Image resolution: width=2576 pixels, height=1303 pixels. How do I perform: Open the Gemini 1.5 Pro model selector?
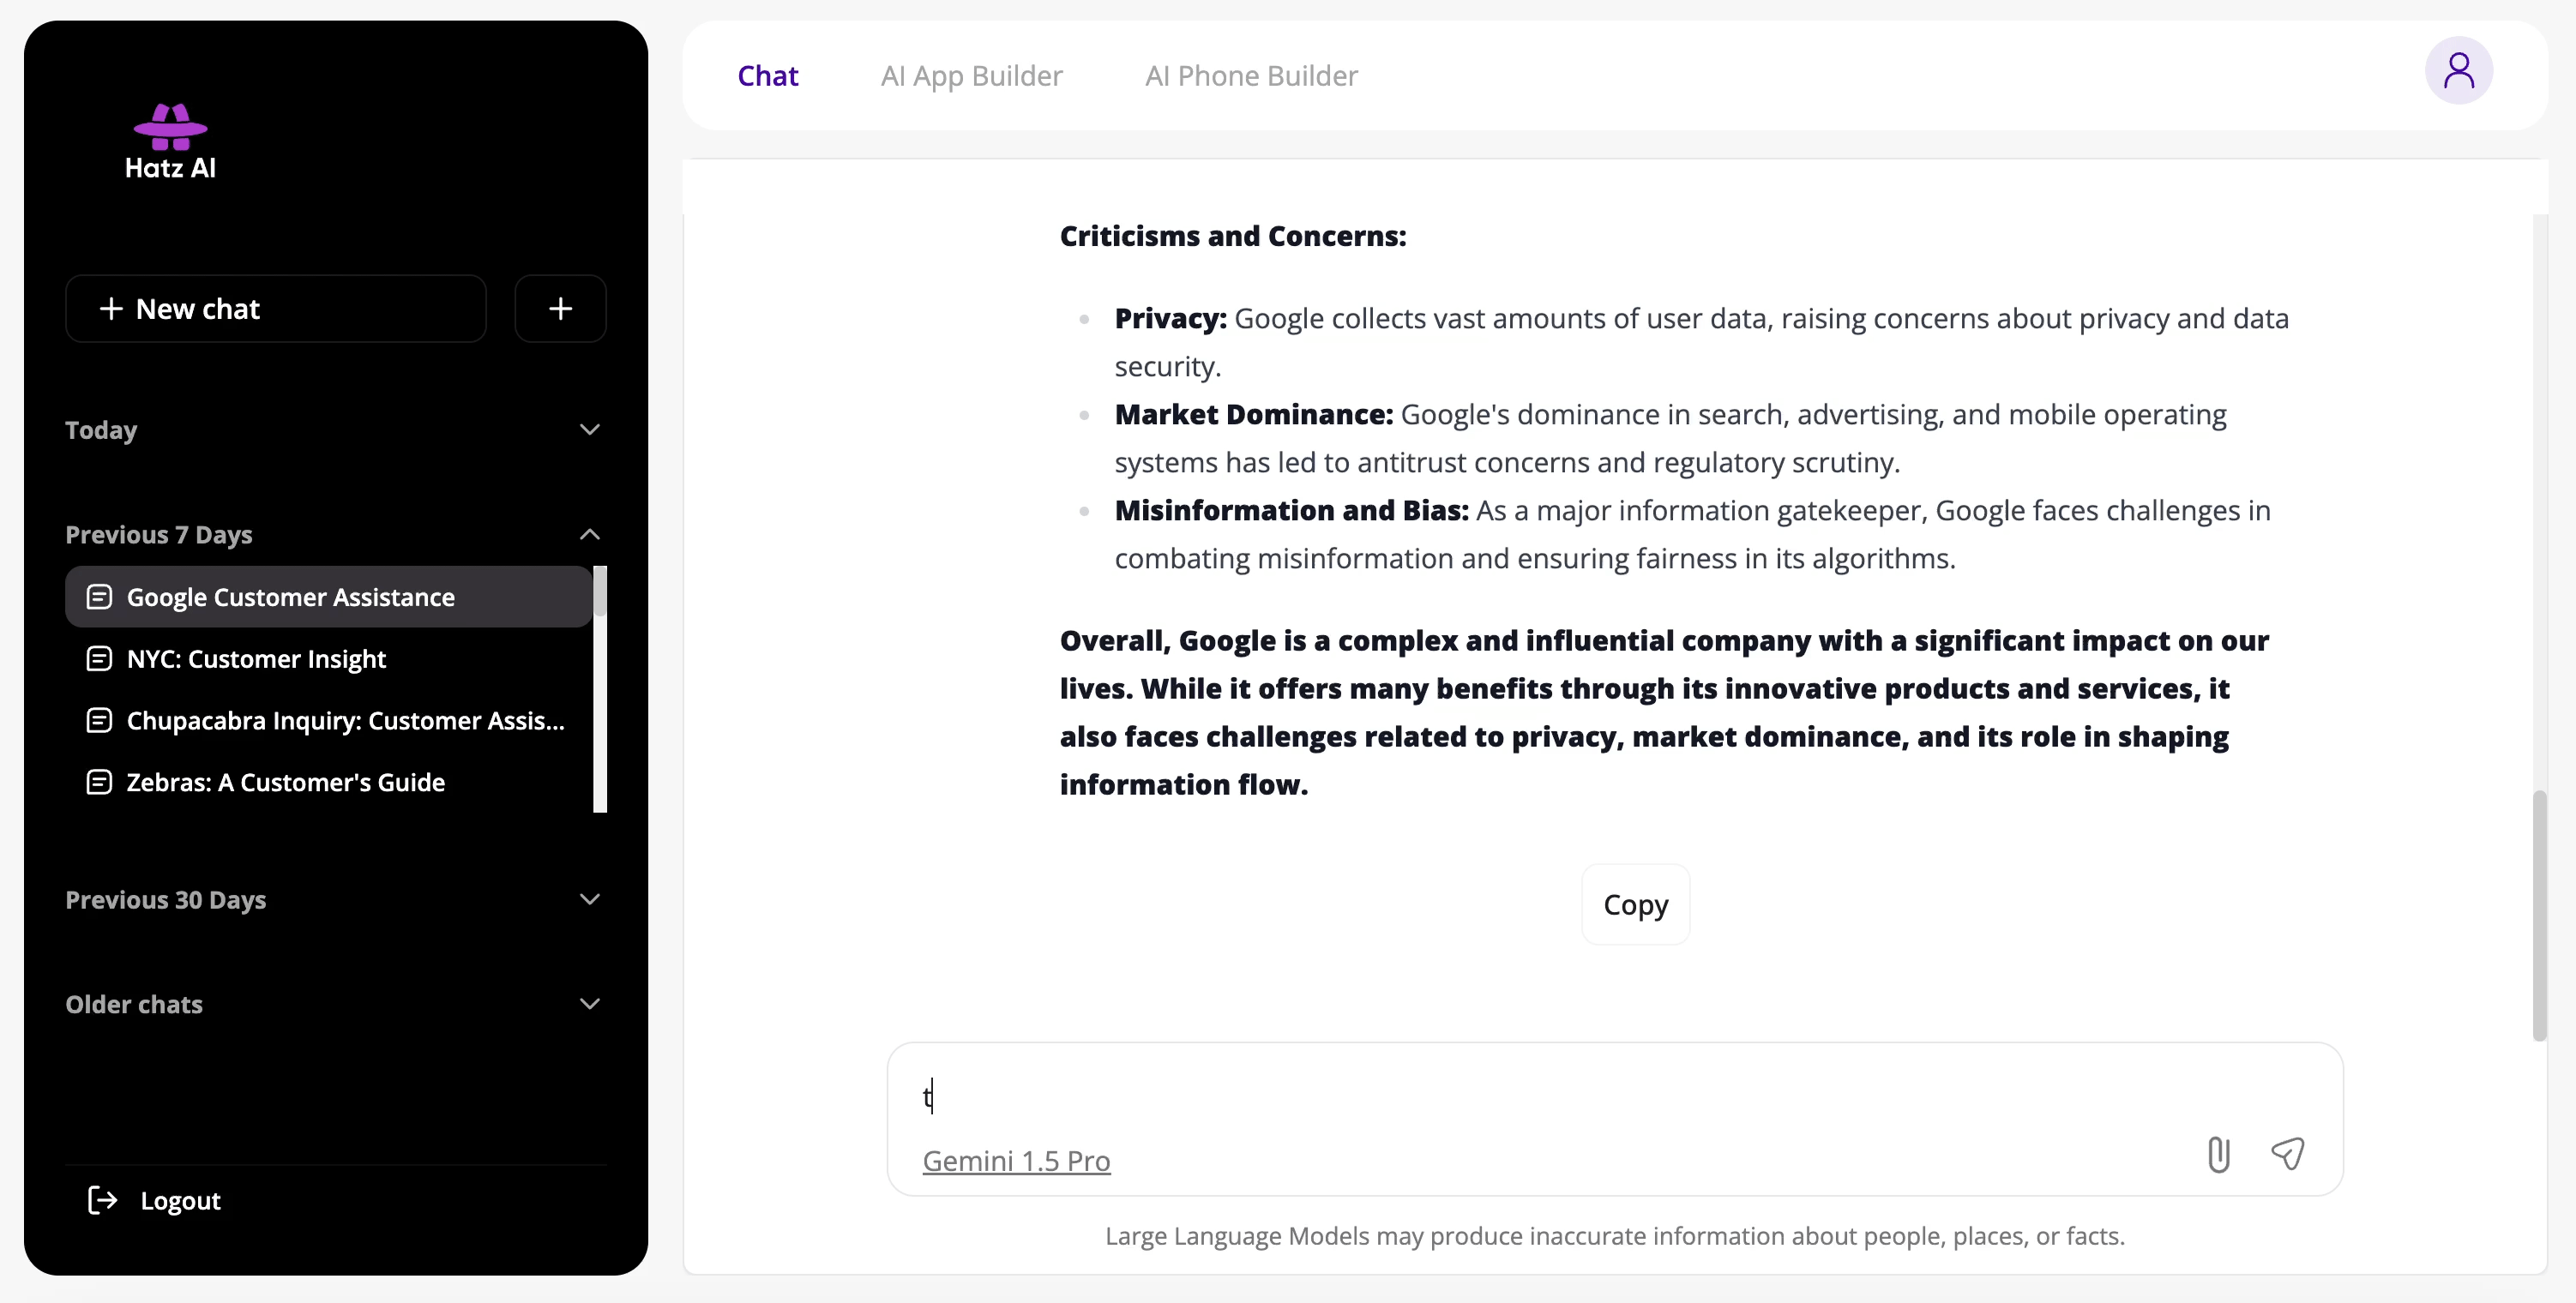(1016, 1160)
